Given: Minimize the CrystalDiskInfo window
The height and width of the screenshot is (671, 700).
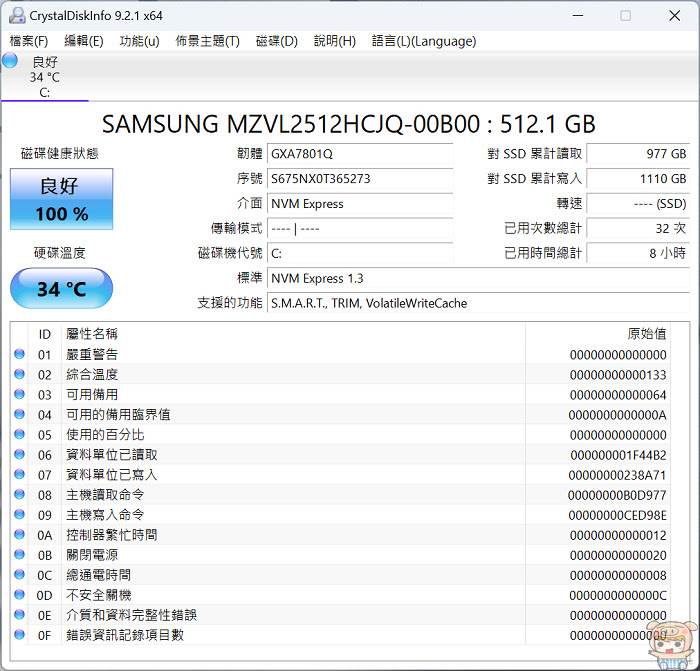Looking at the screenshot, I should (x=578, y=16).
